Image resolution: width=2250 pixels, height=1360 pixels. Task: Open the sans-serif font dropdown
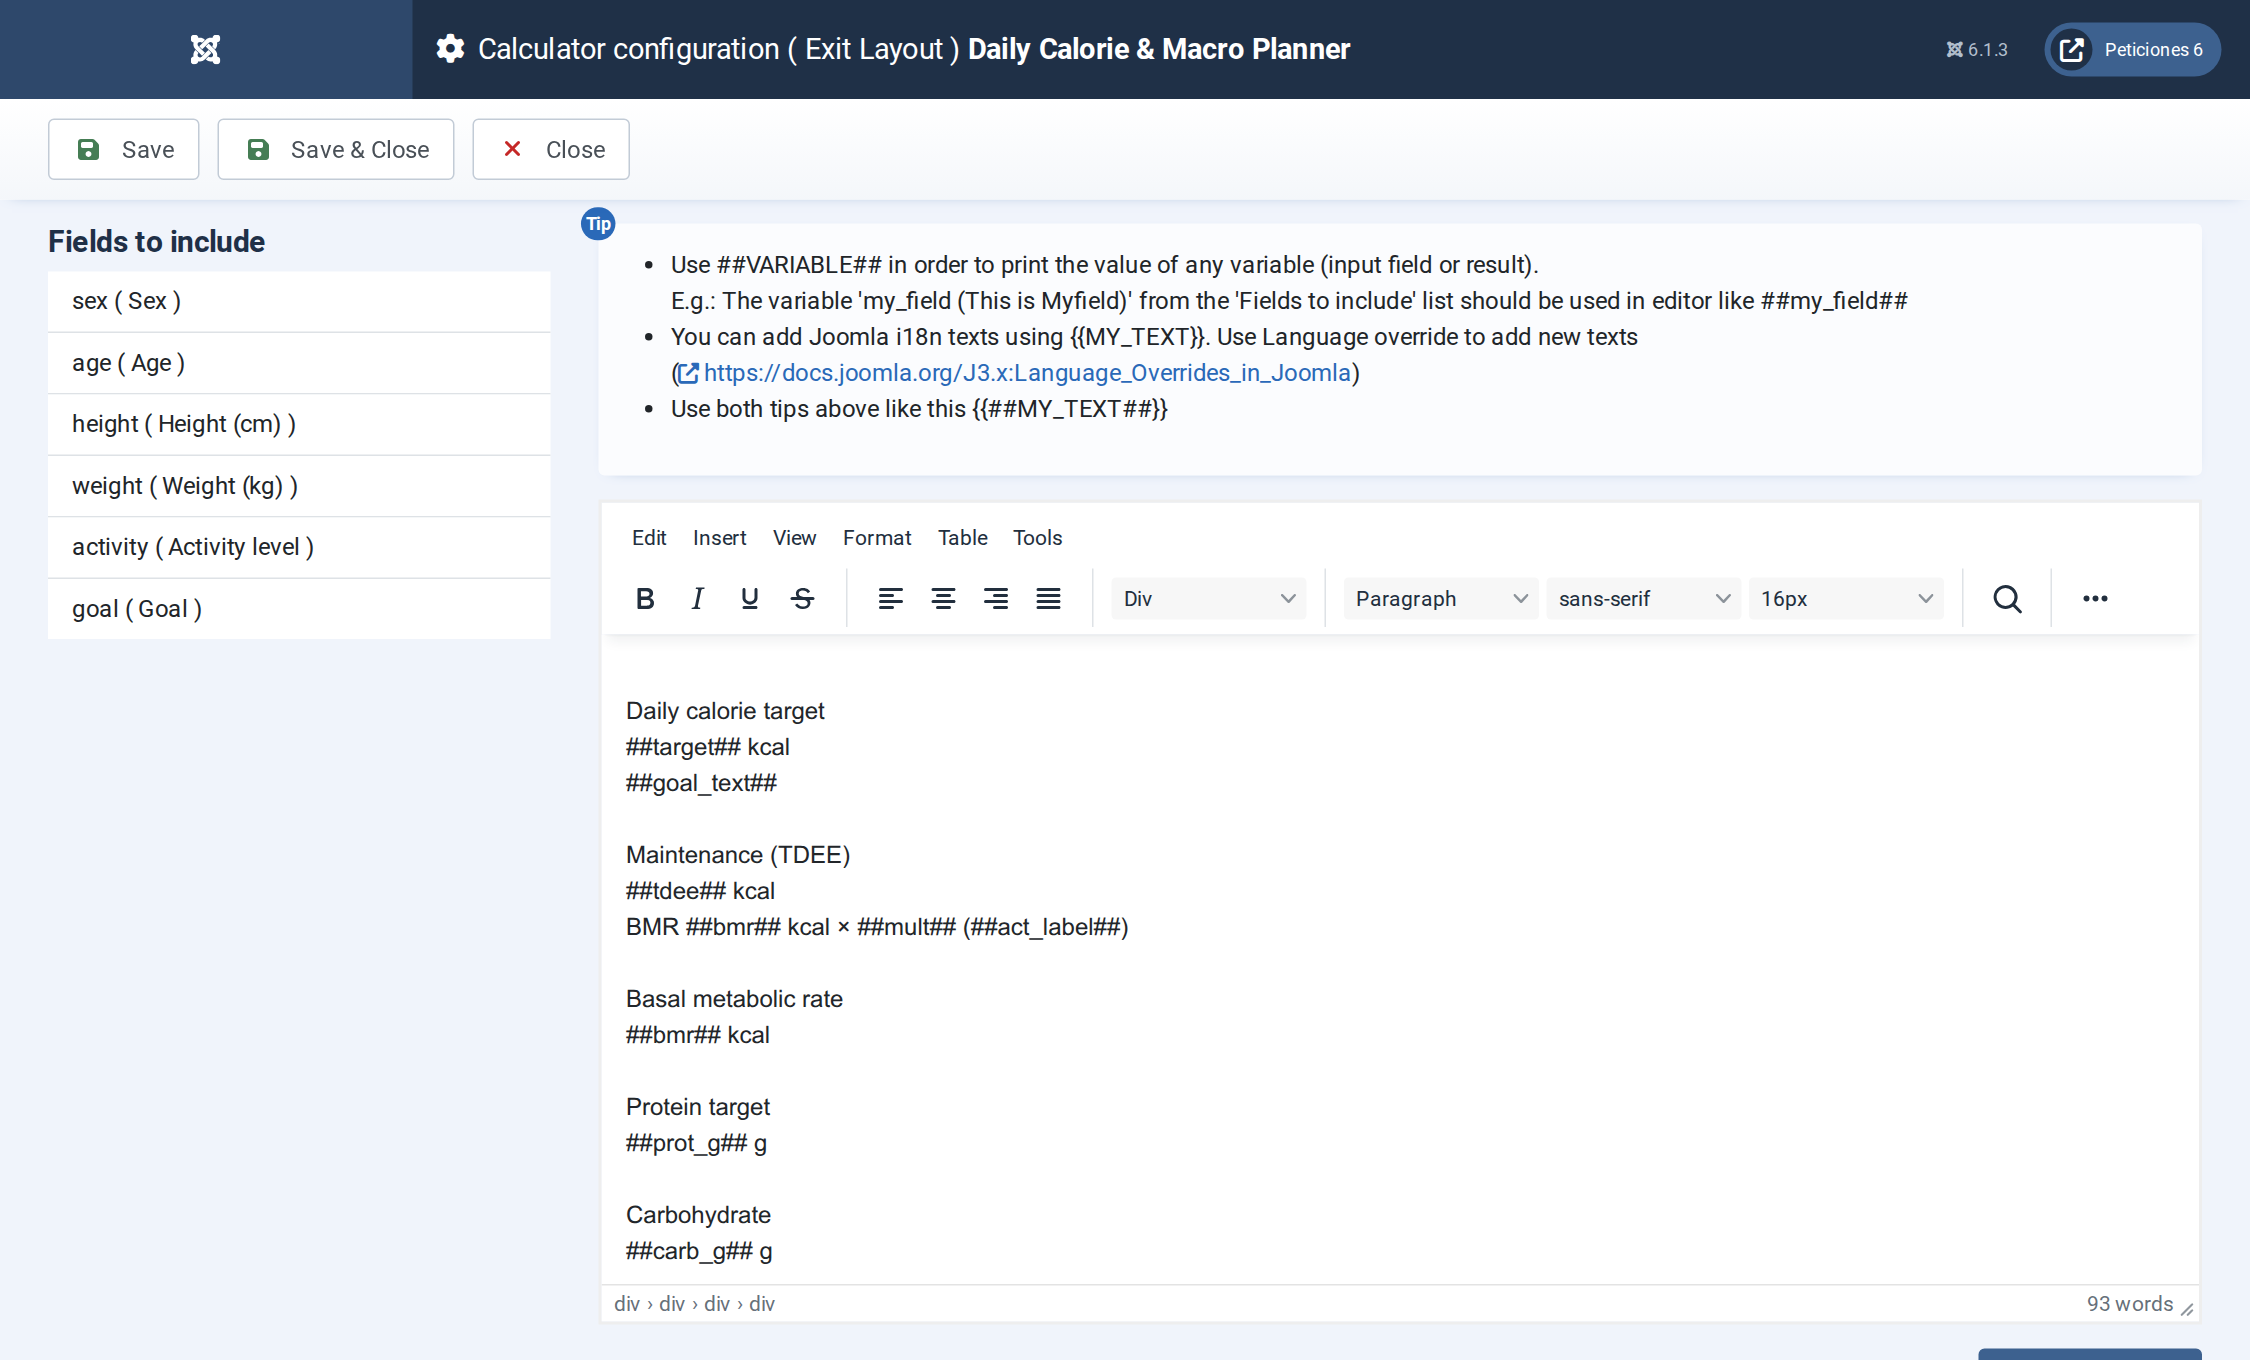1643,598
